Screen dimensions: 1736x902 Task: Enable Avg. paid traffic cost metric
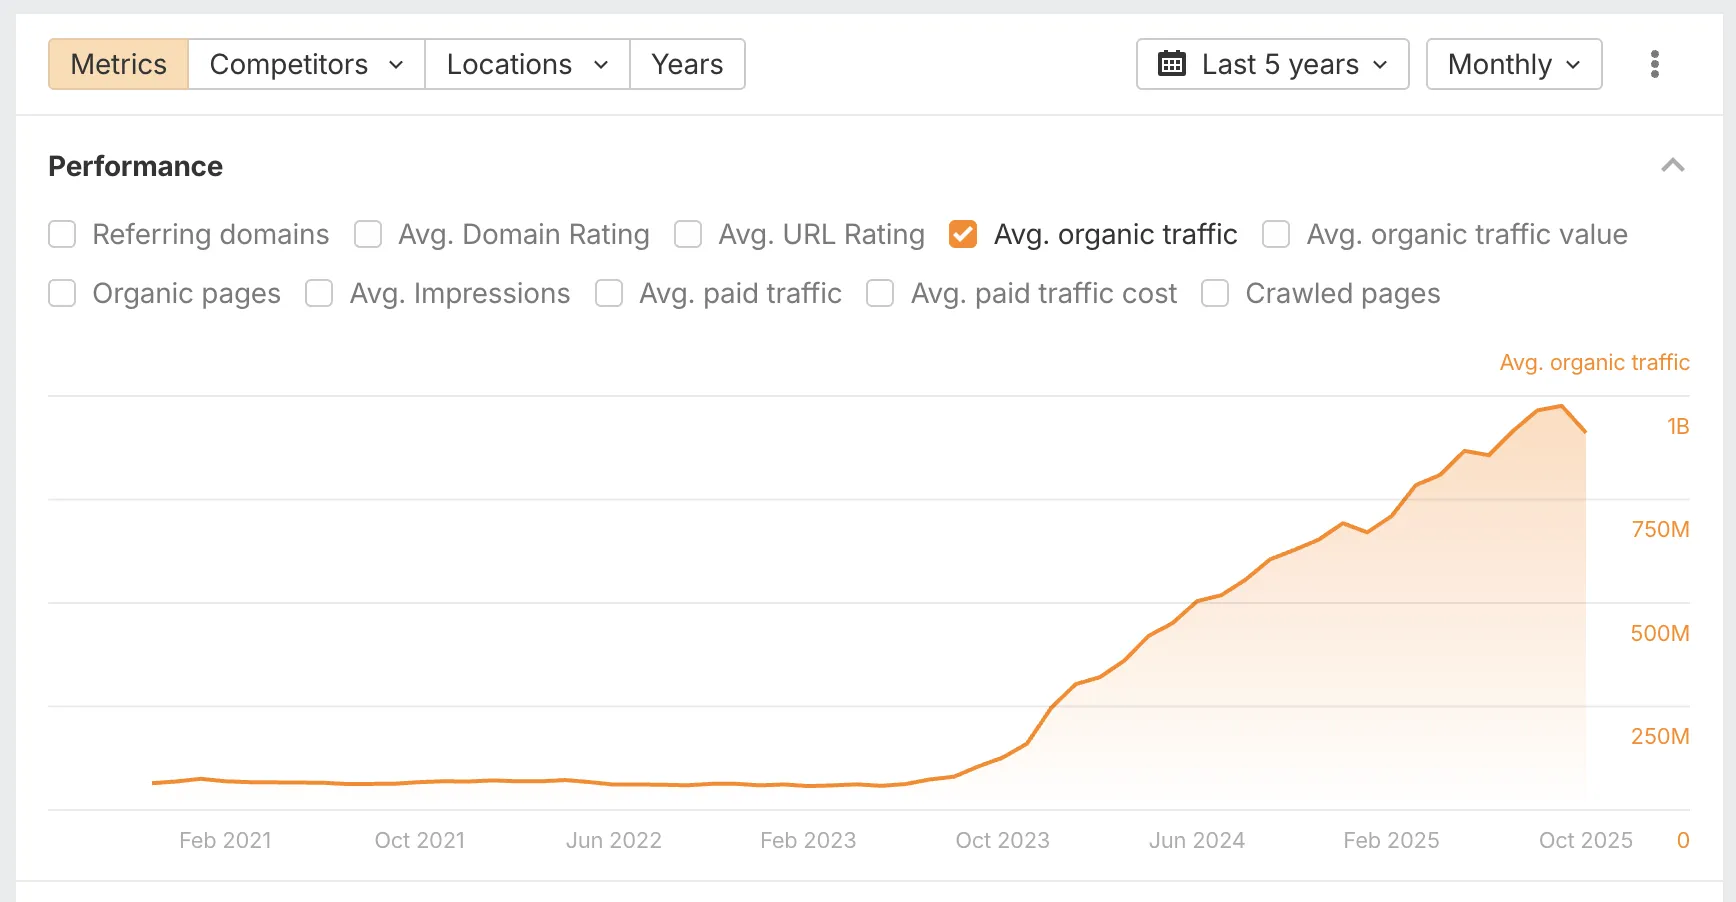[x=880, y=293]
